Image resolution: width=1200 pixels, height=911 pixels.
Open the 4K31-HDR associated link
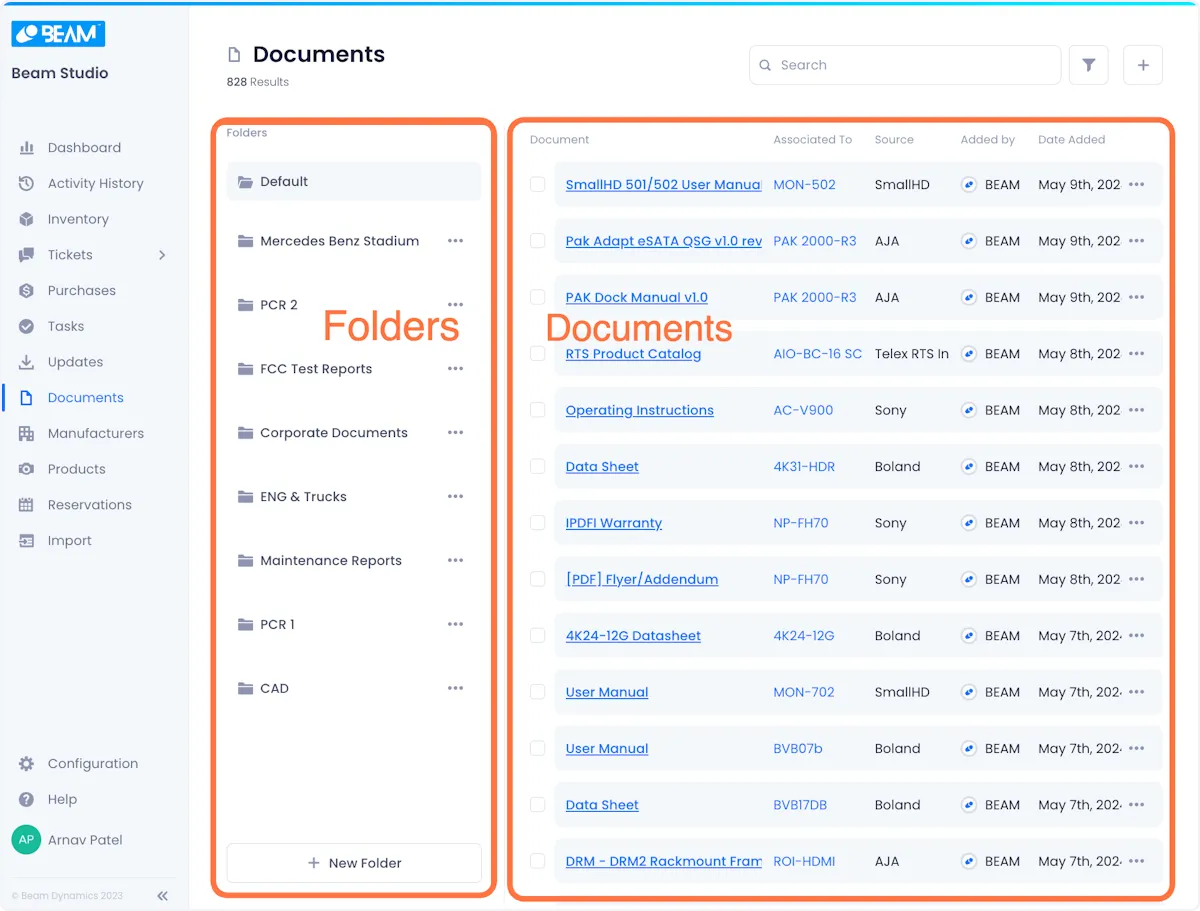[804, 467]
